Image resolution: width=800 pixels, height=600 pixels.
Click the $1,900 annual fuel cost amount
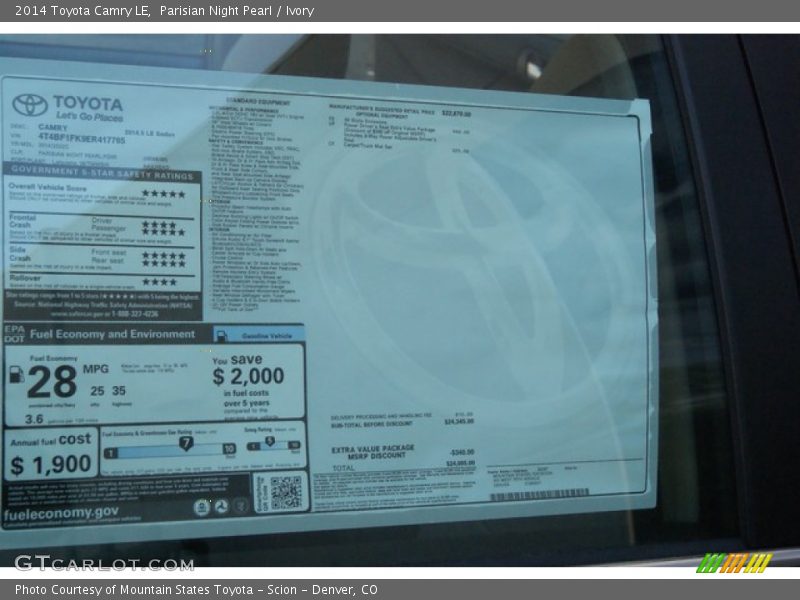(x=51, y=465)
